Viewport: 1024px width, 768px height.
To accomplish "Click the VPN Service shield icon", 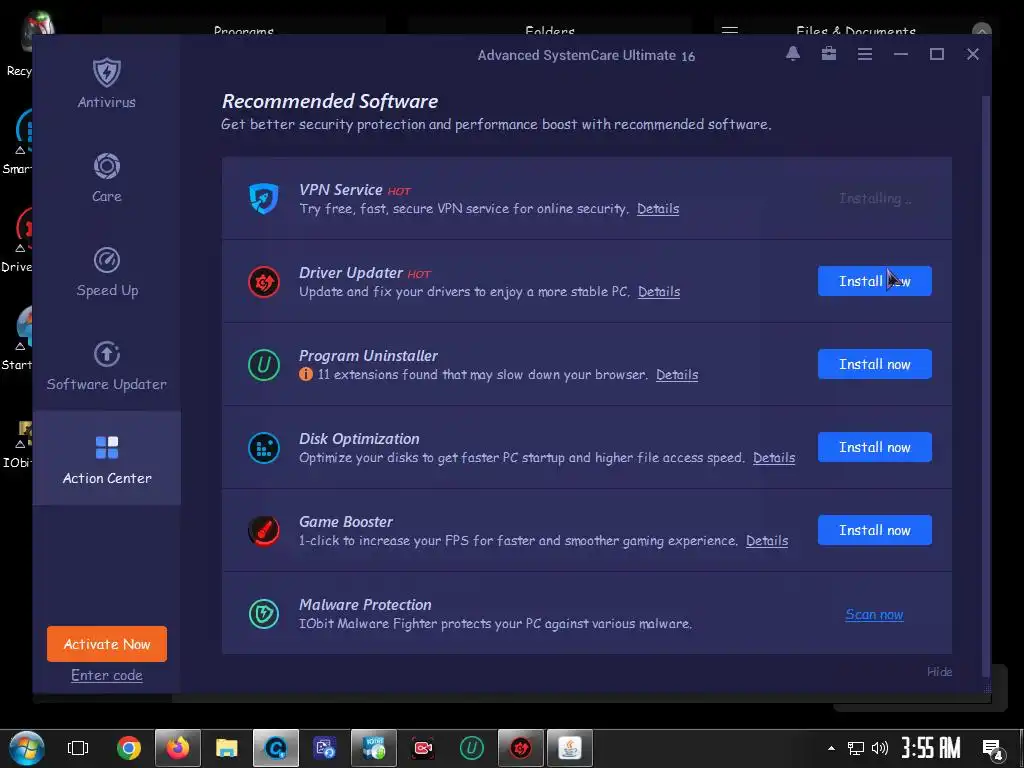I will coord(264,199).
